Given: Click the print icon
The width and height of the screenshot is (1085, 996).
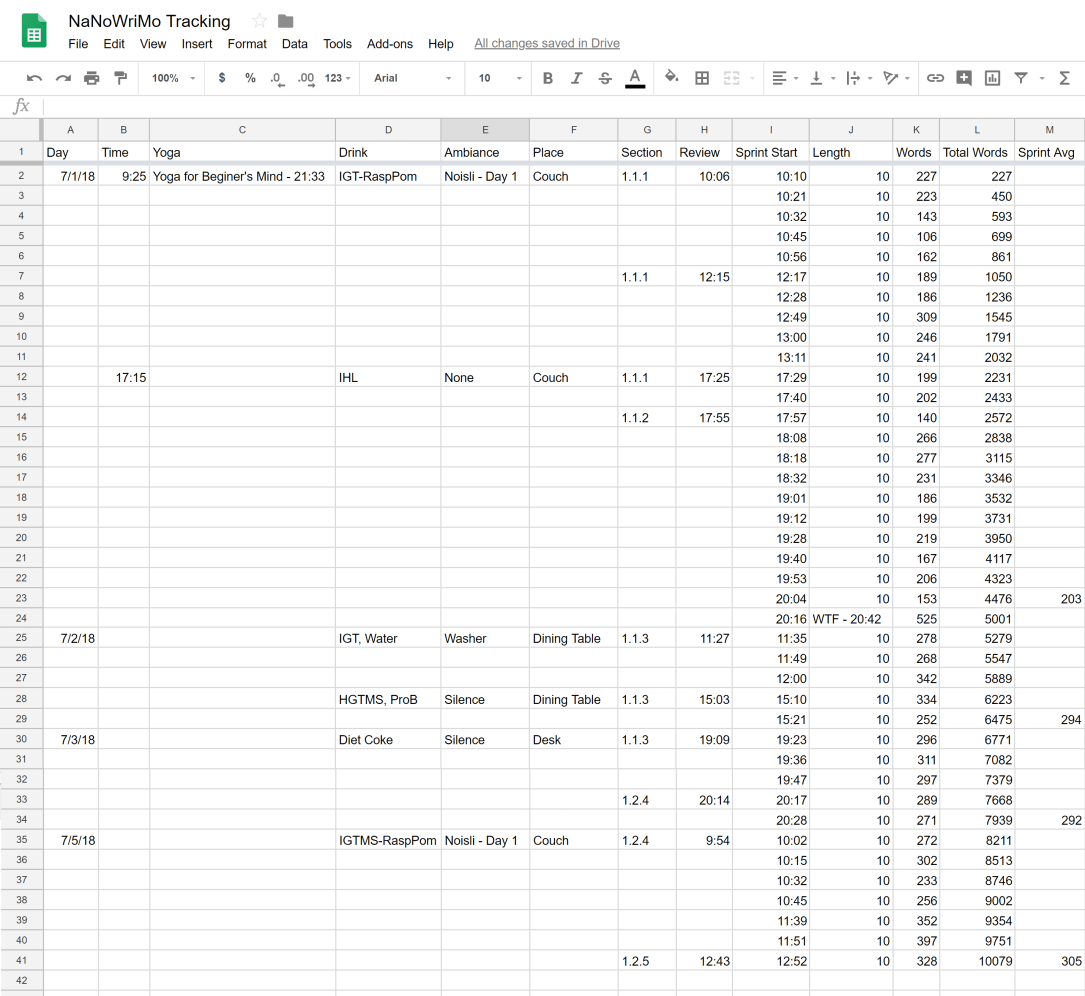Looking at the screenshot, I should click(x=92, y=78).
